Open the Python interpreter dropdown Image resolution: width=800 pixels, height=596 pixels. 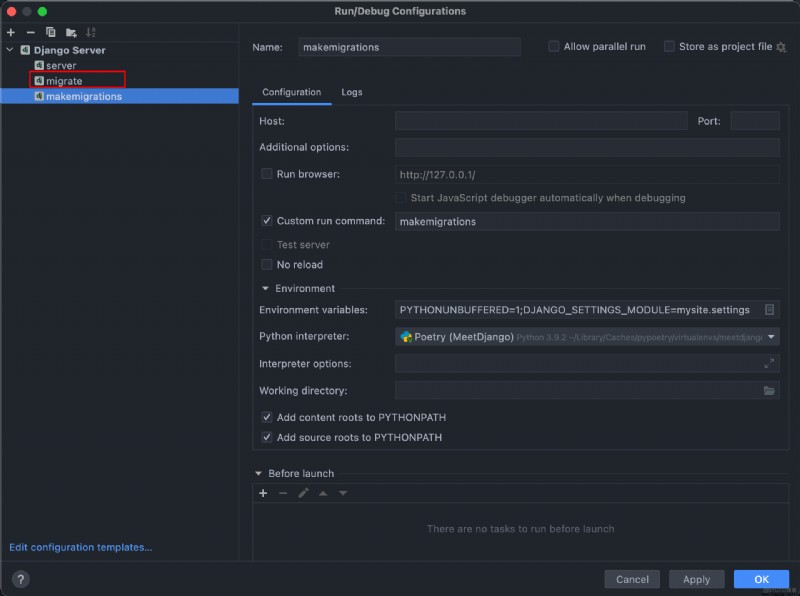coord(771,337)
